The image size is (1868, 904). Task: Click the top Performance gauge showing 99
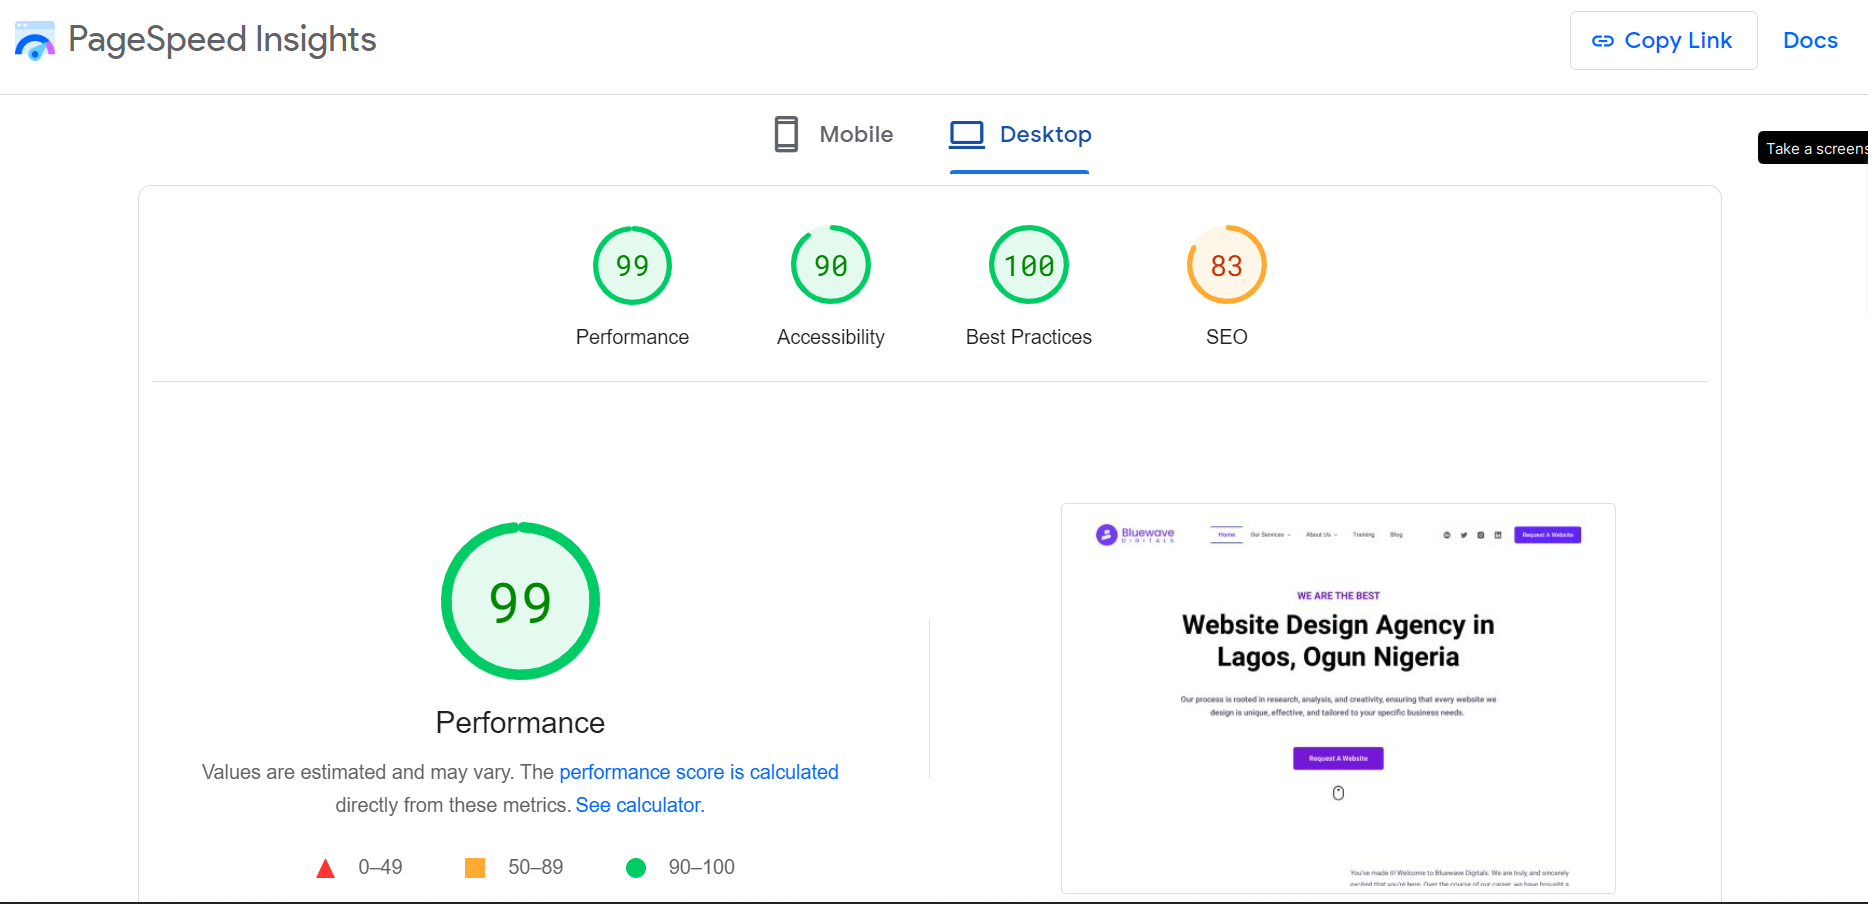click(x=632, y=265)
